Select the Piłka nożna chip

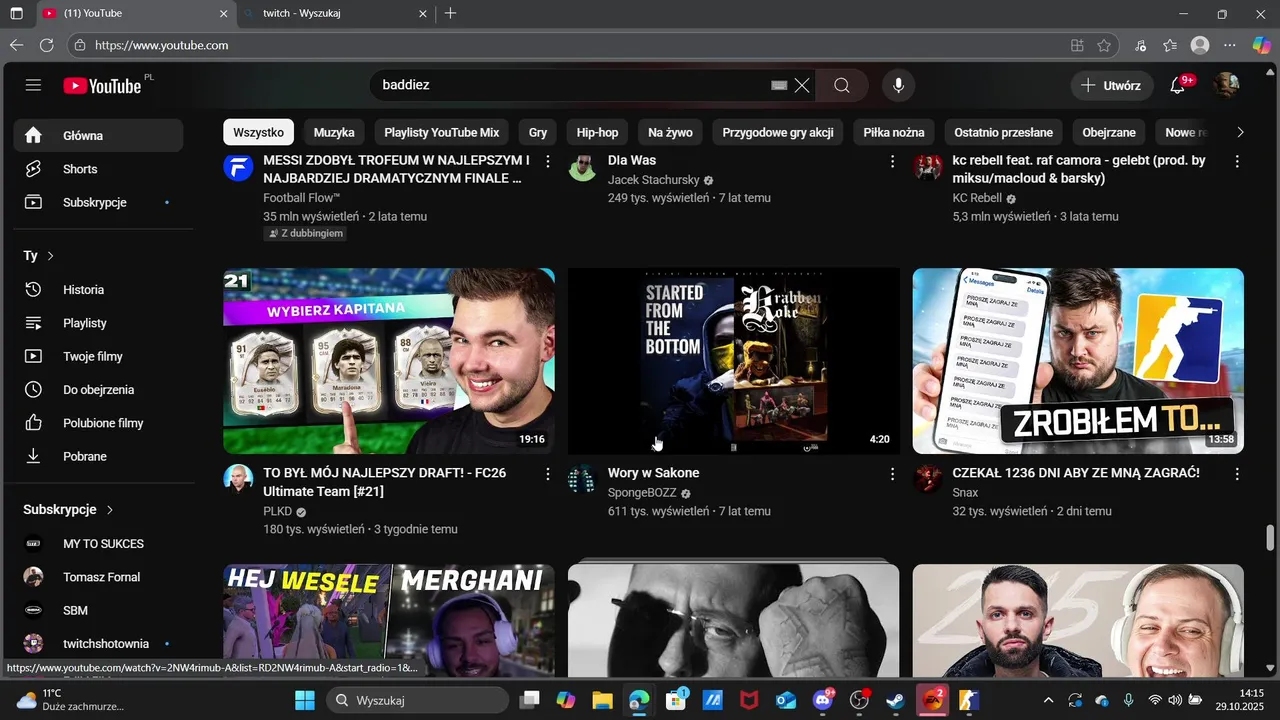[x=894, y=132]
